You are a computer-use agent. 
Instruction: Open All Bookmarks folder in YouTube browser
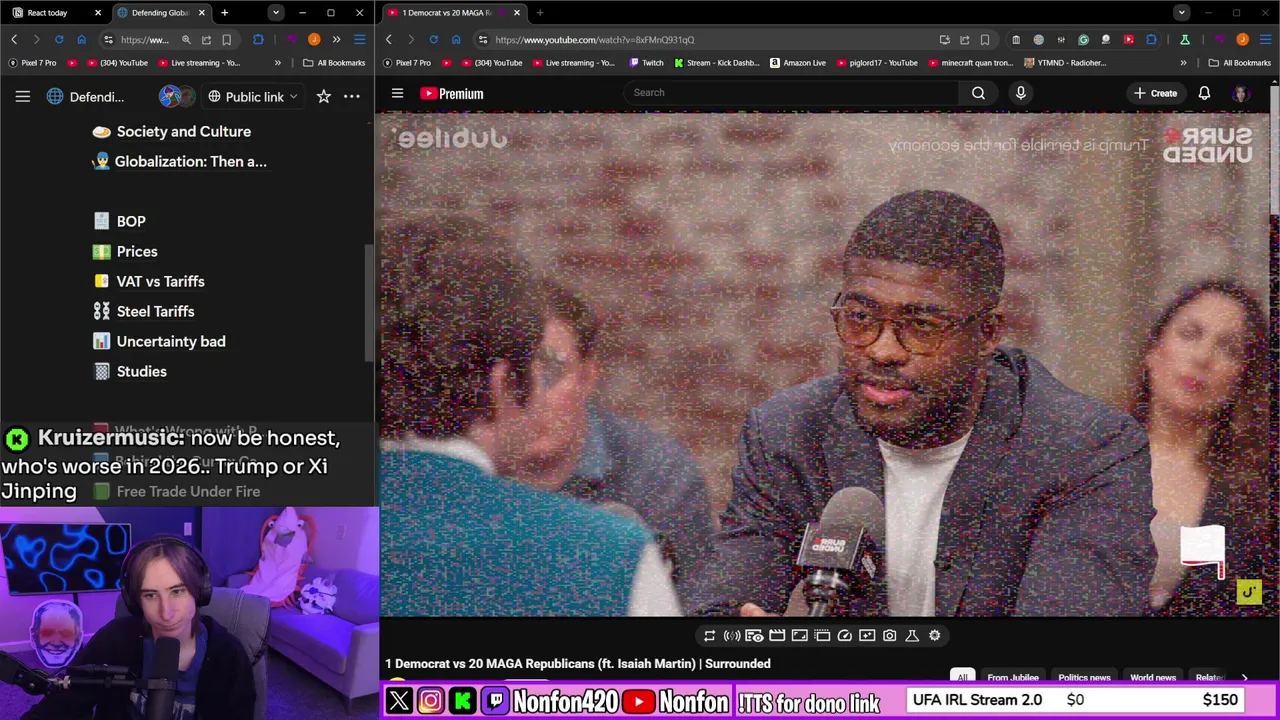click(1240, 63)
